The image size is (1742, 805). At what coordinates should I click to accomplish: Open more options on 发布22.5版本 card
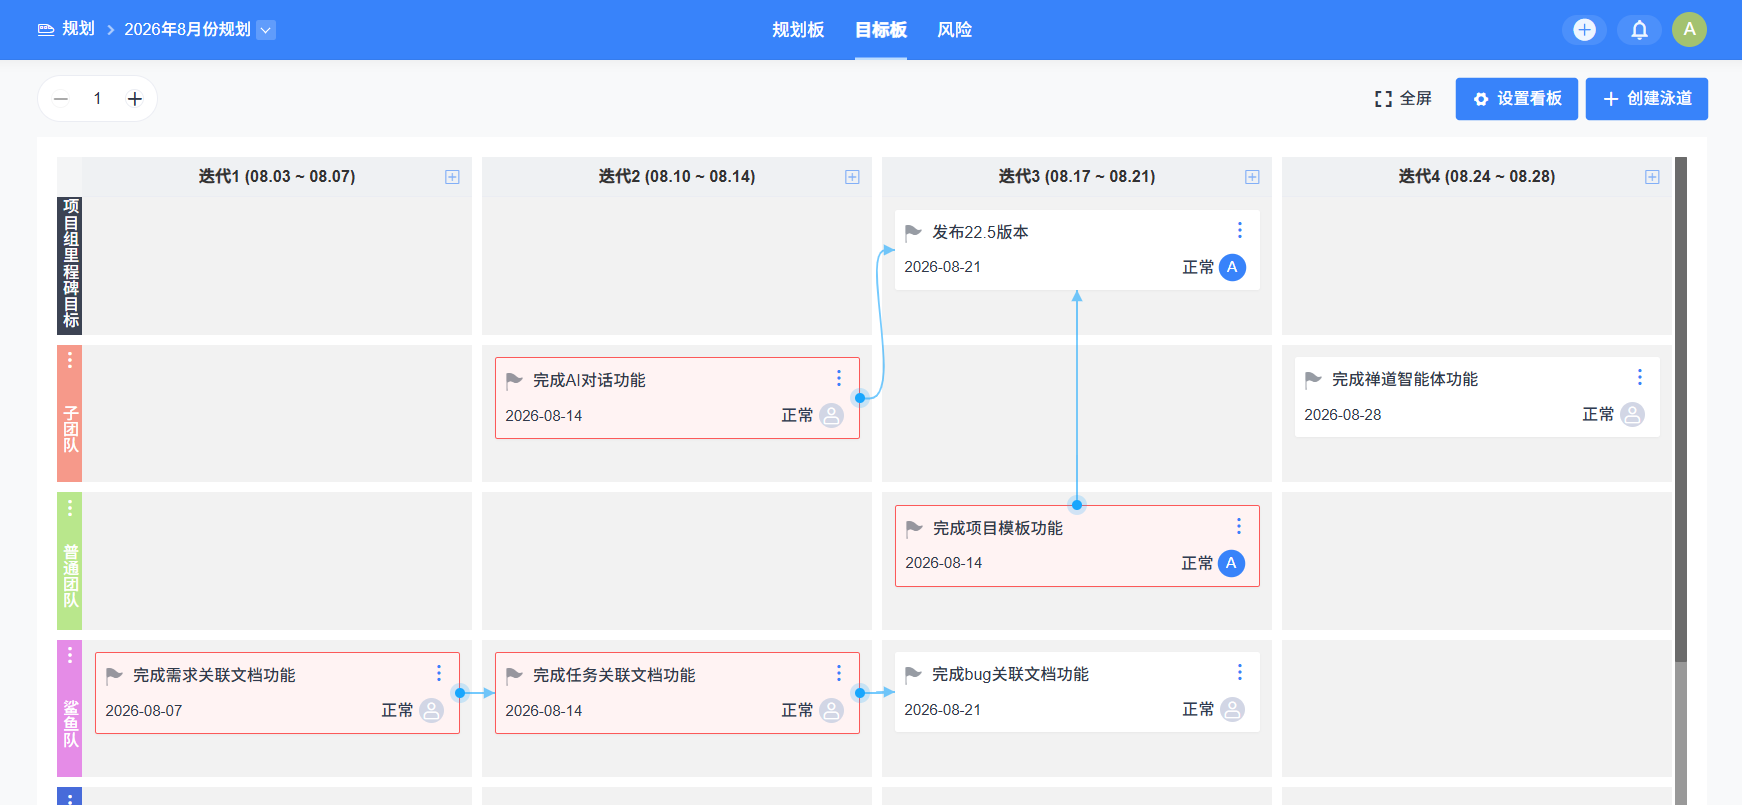(1239, 230)
